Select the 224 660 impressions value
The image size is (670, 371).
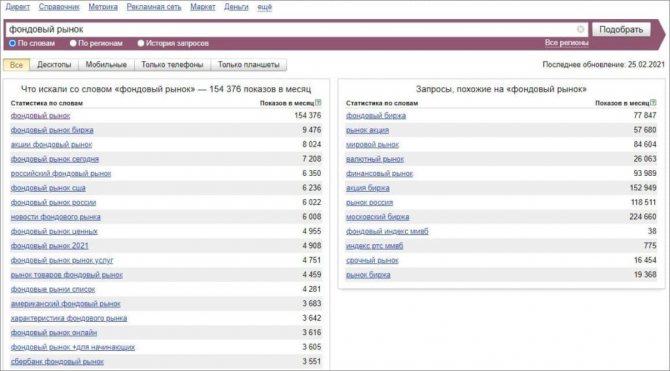point(643,217)
